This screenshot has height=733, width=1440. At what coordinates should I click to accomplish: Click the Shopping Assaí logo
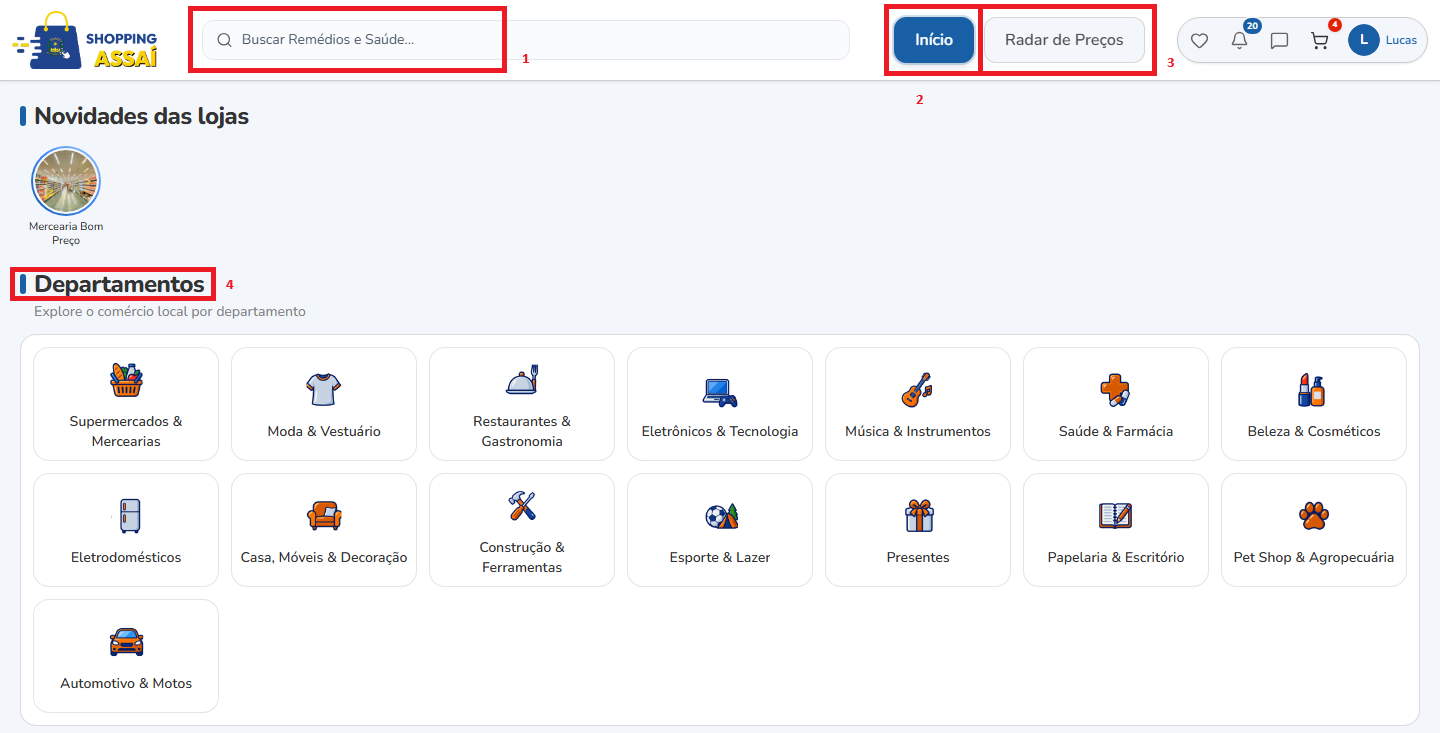click(86, 40)
